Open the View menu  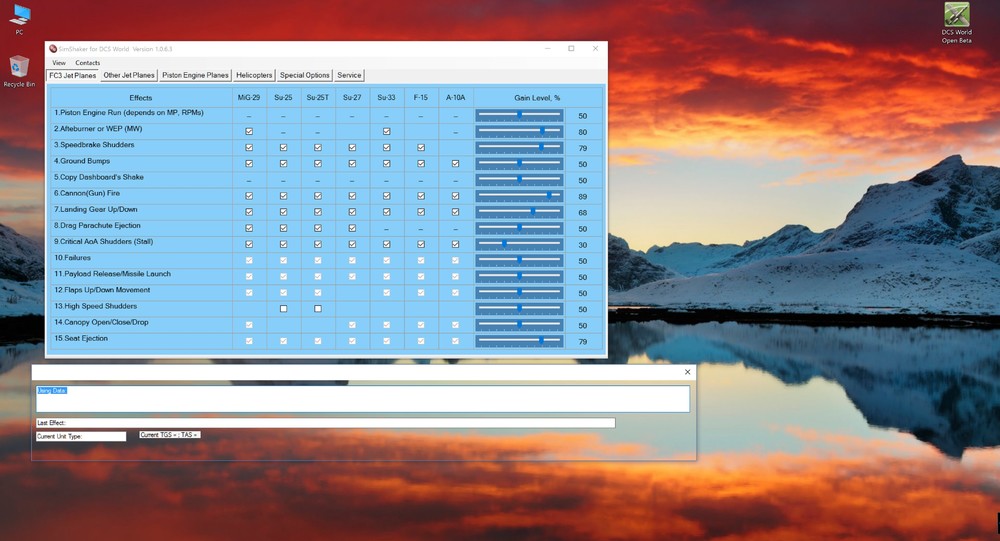pos(59,63)
